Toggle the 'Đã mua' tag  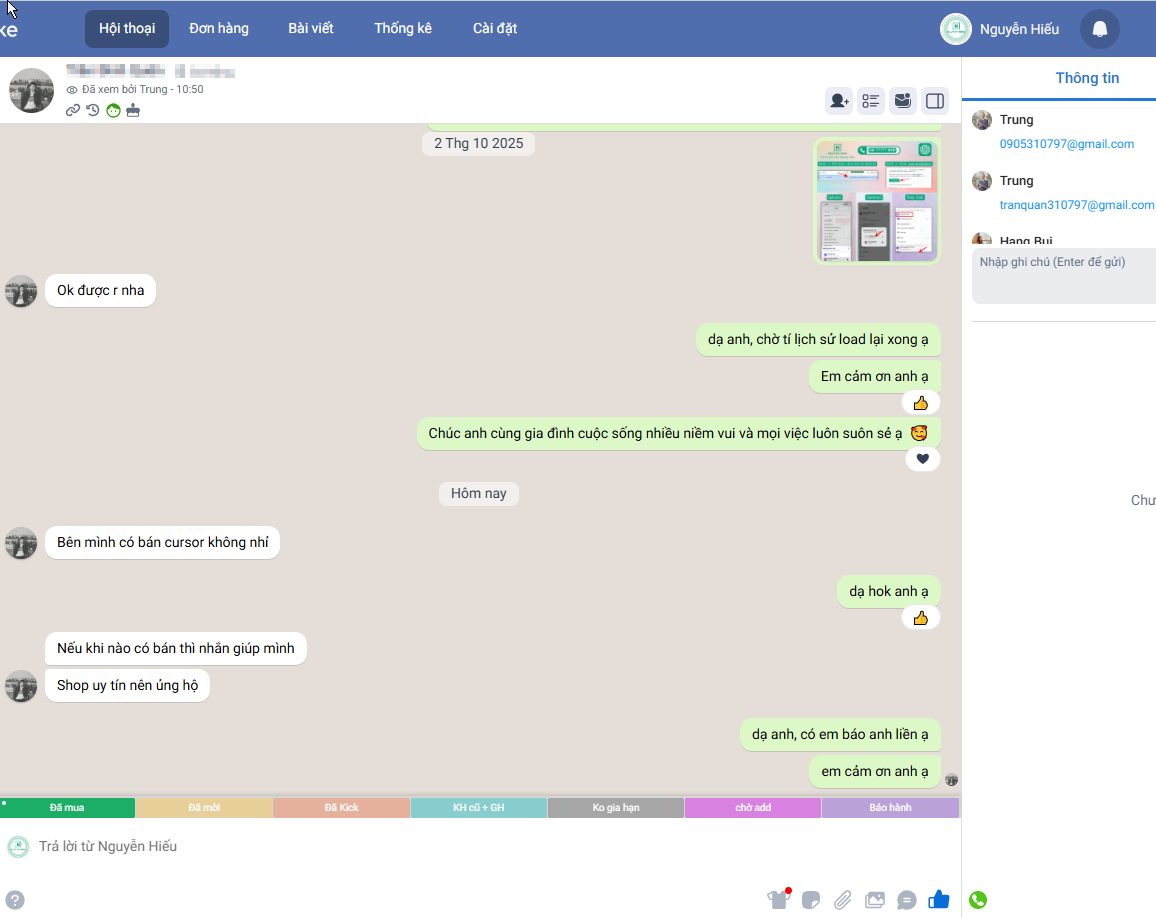[67, 807]
